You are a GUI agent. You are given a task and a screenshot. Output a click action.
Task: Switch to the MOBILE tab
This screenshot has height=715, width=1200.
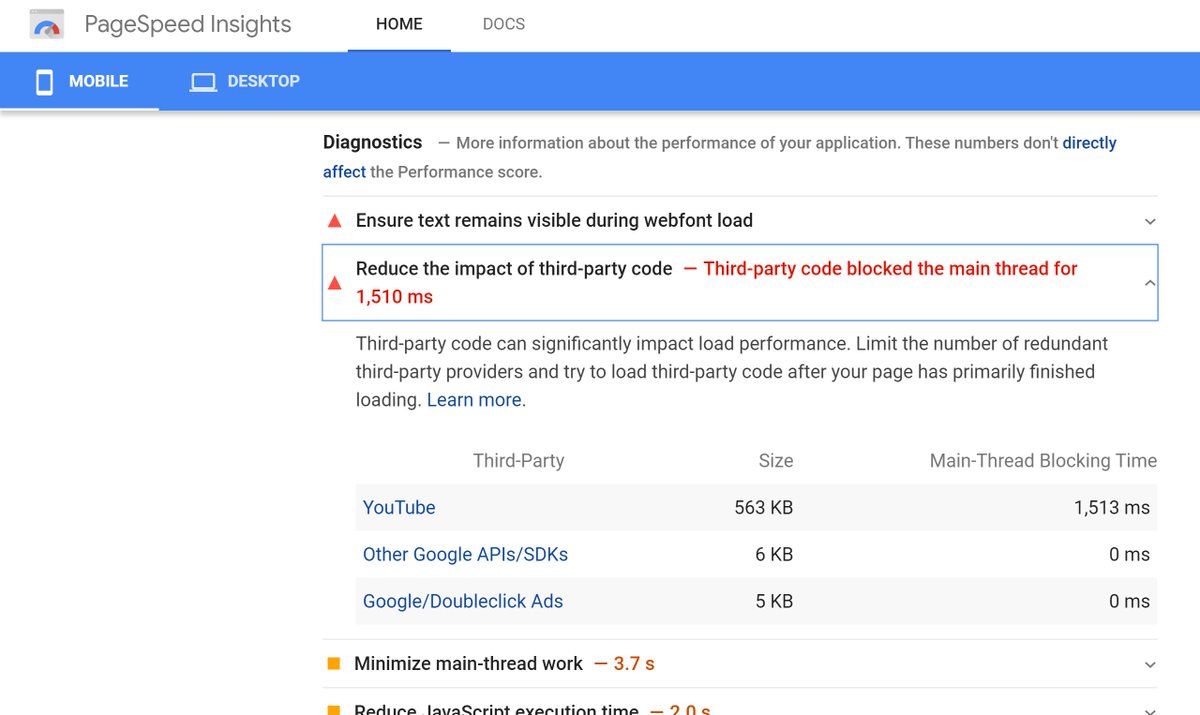pos(80,81)
